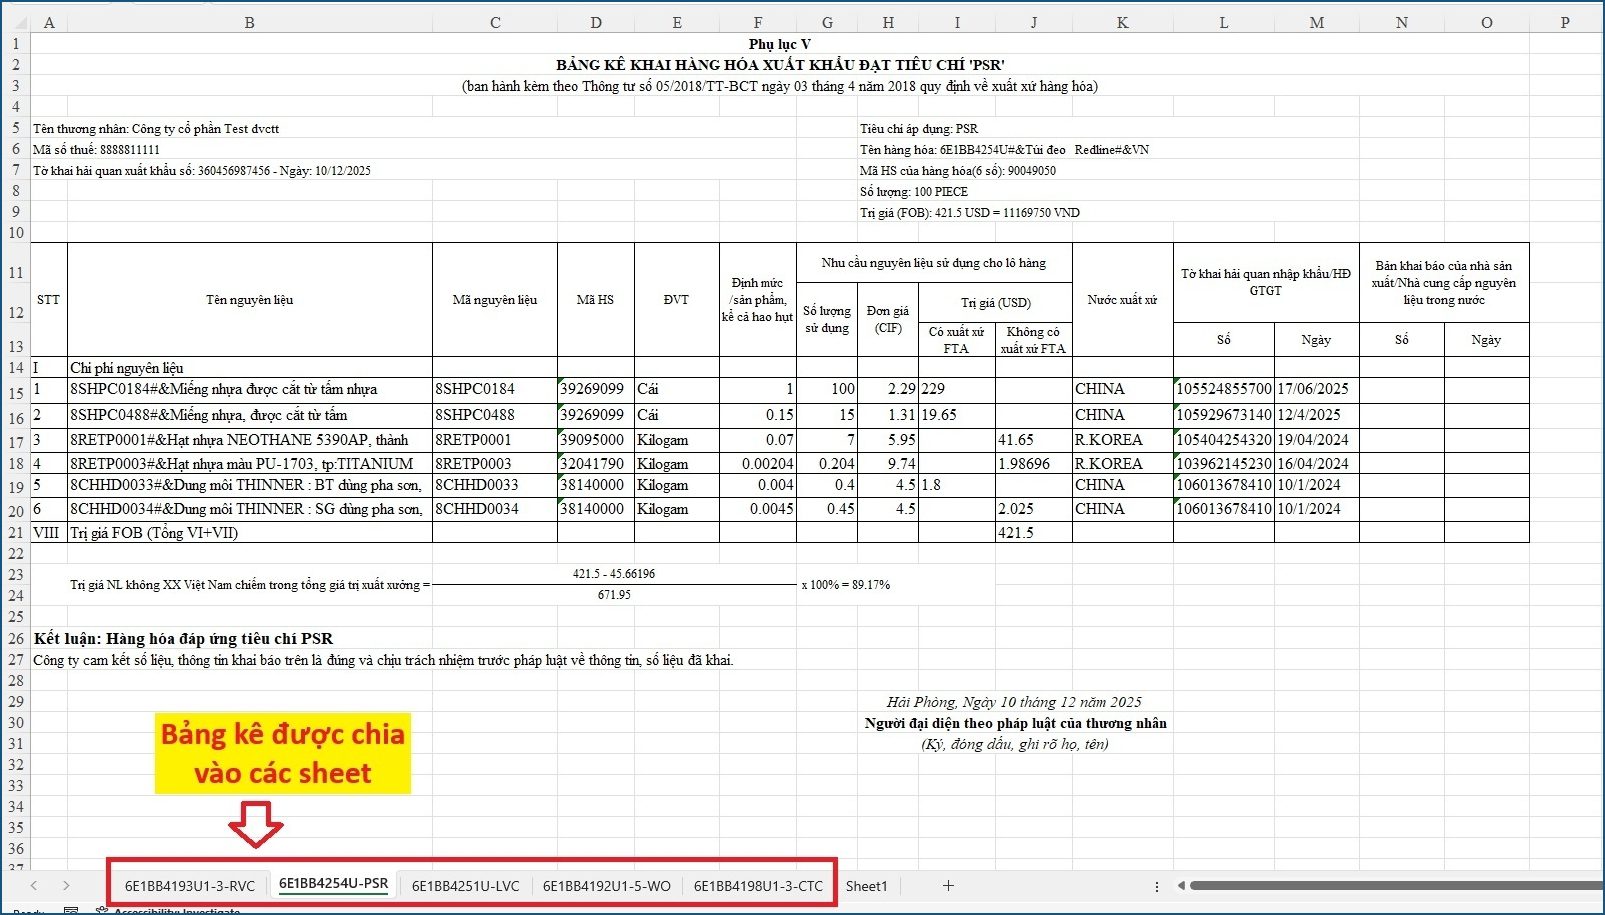The width and height of the screenshot is (1605, 915).
Task: Select column B header
Action: (x=249, y=22)
